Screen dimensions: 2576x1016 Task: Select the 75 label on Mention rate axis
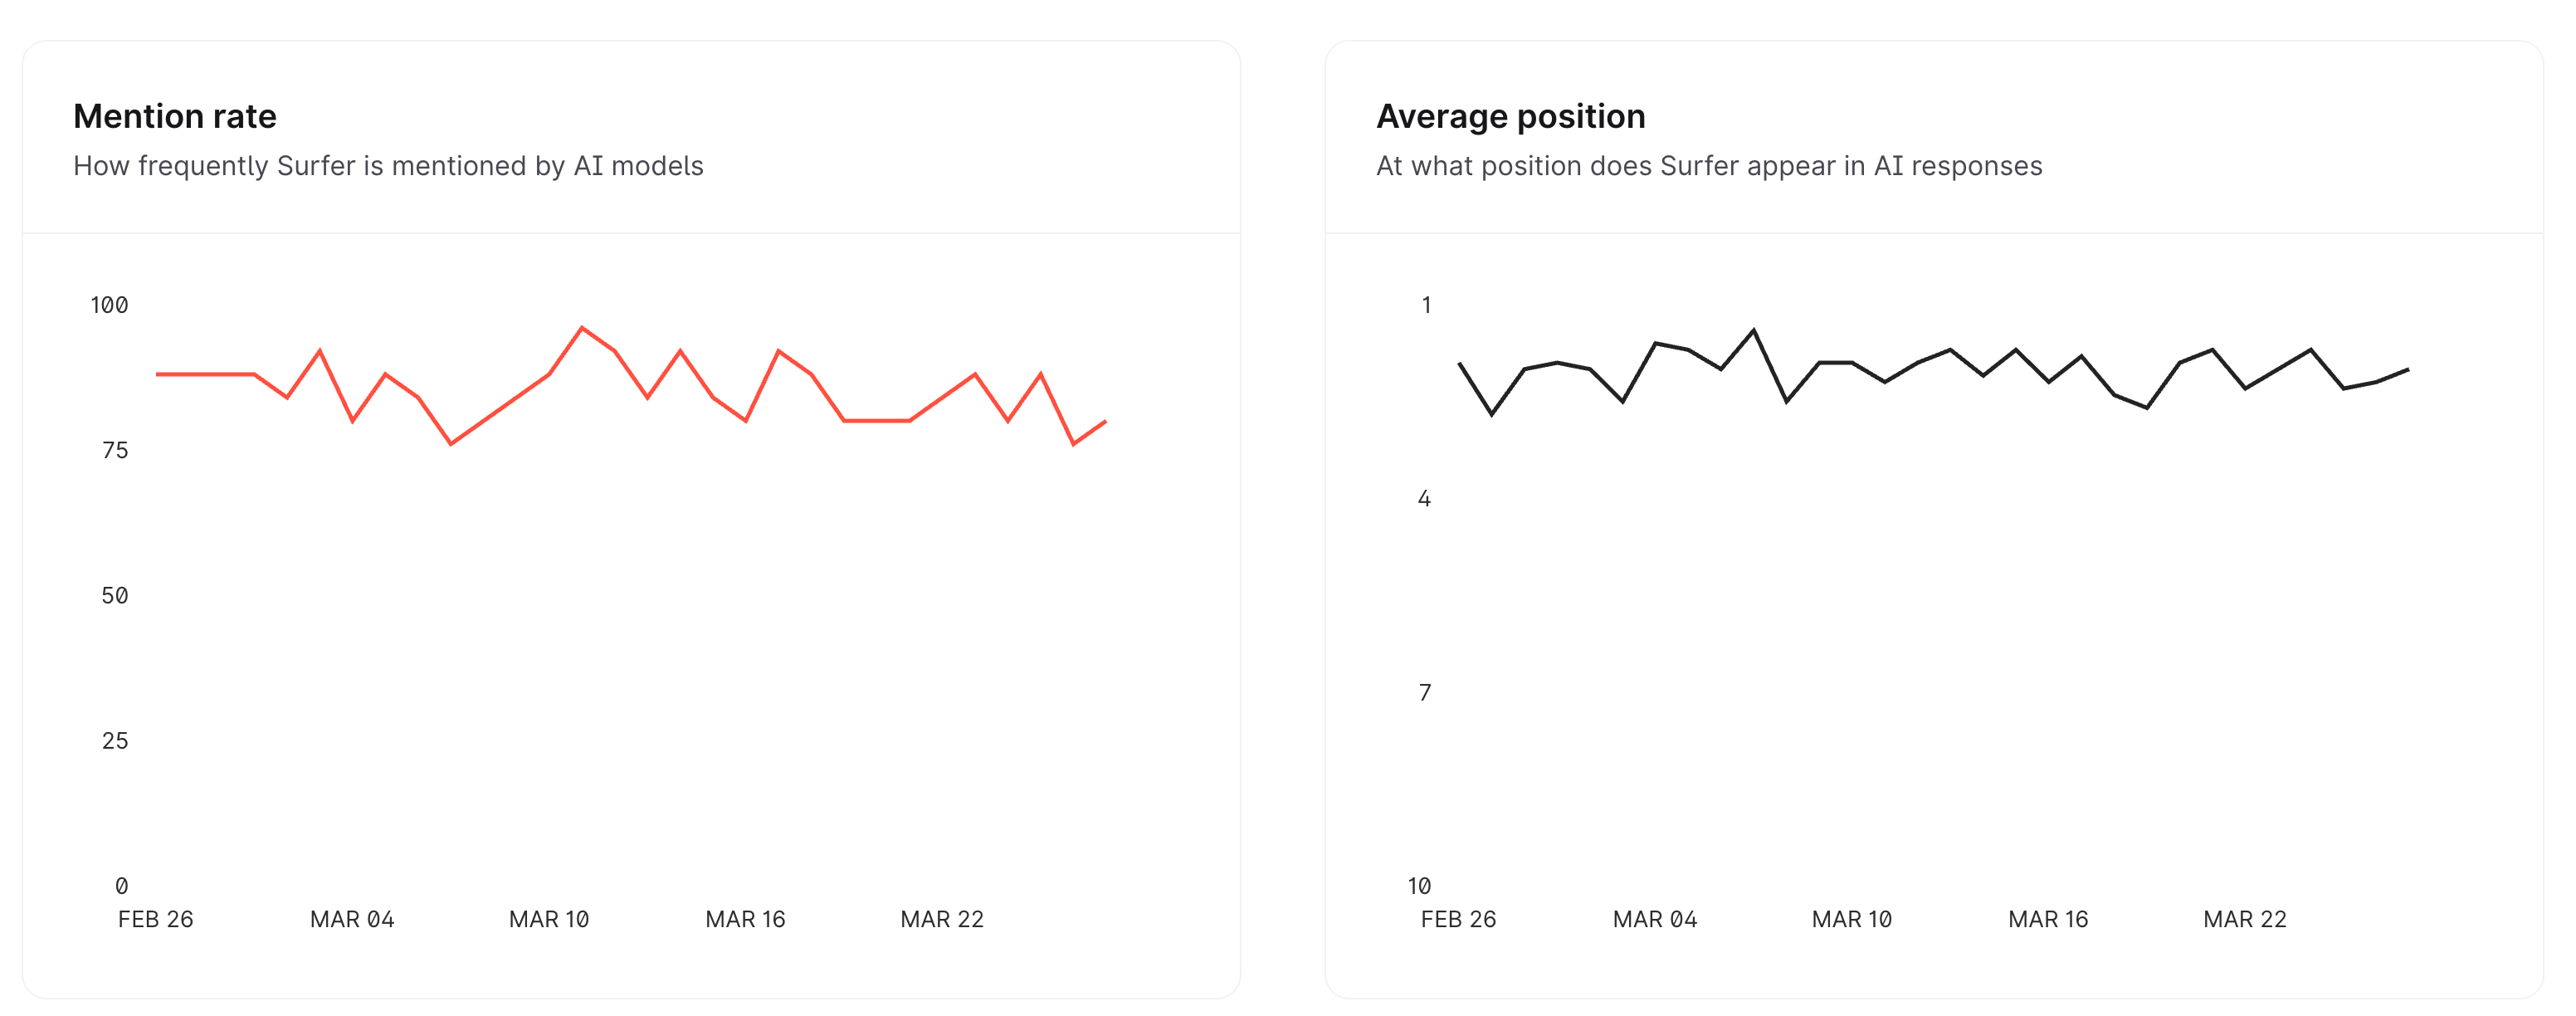(x=115, y=450)
